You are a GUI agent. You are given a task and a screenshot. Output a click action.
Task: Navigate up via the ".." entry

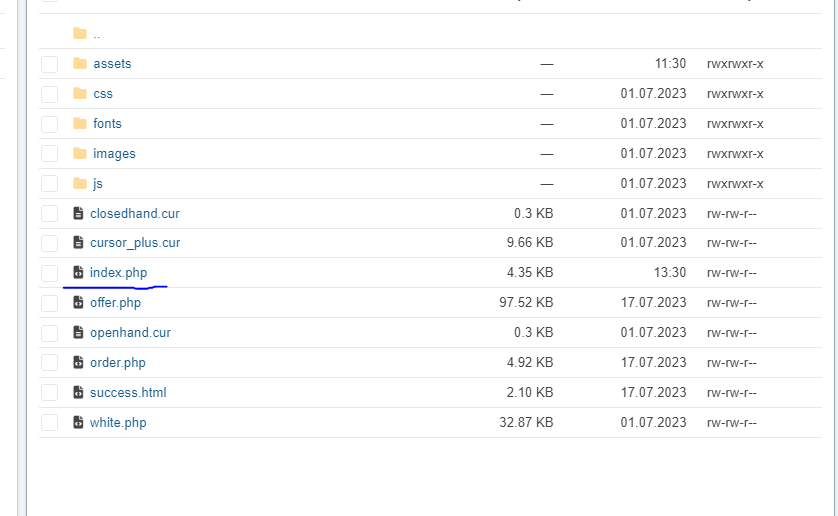click(x=96, y=34)
